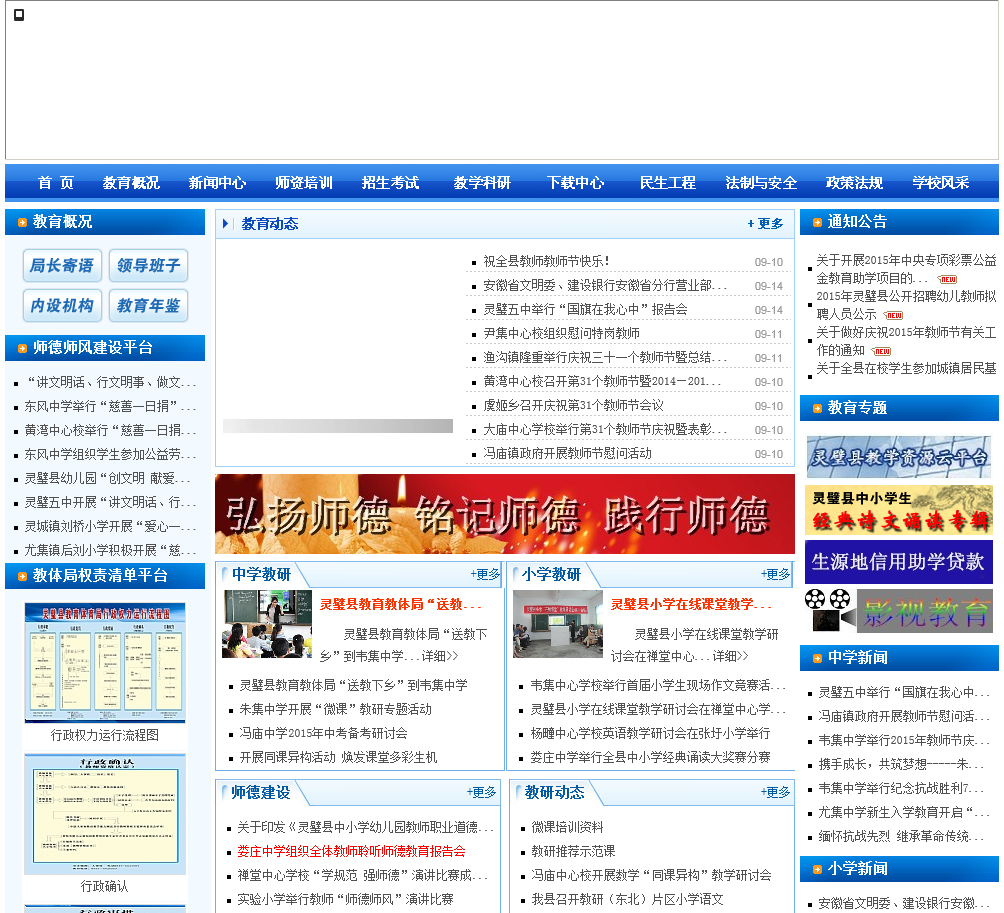Open red headline 灵璧县教育体局"送教...
Viewport: 1004px width, 913px height.
(401, 604)
